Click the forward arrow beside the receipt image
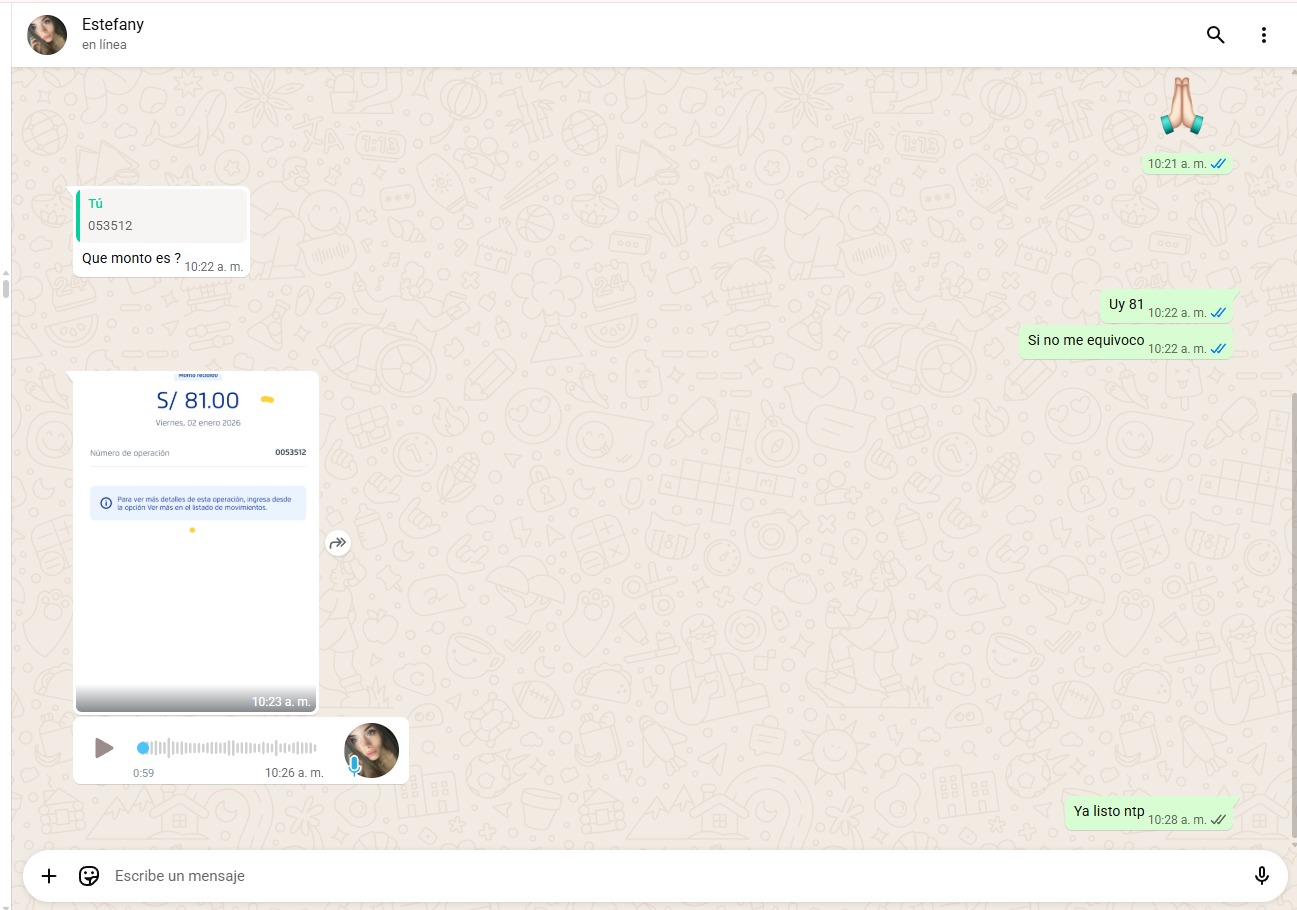Image resolution: width=1297 pixels, height=910 pixels. [x=338, y=543]
